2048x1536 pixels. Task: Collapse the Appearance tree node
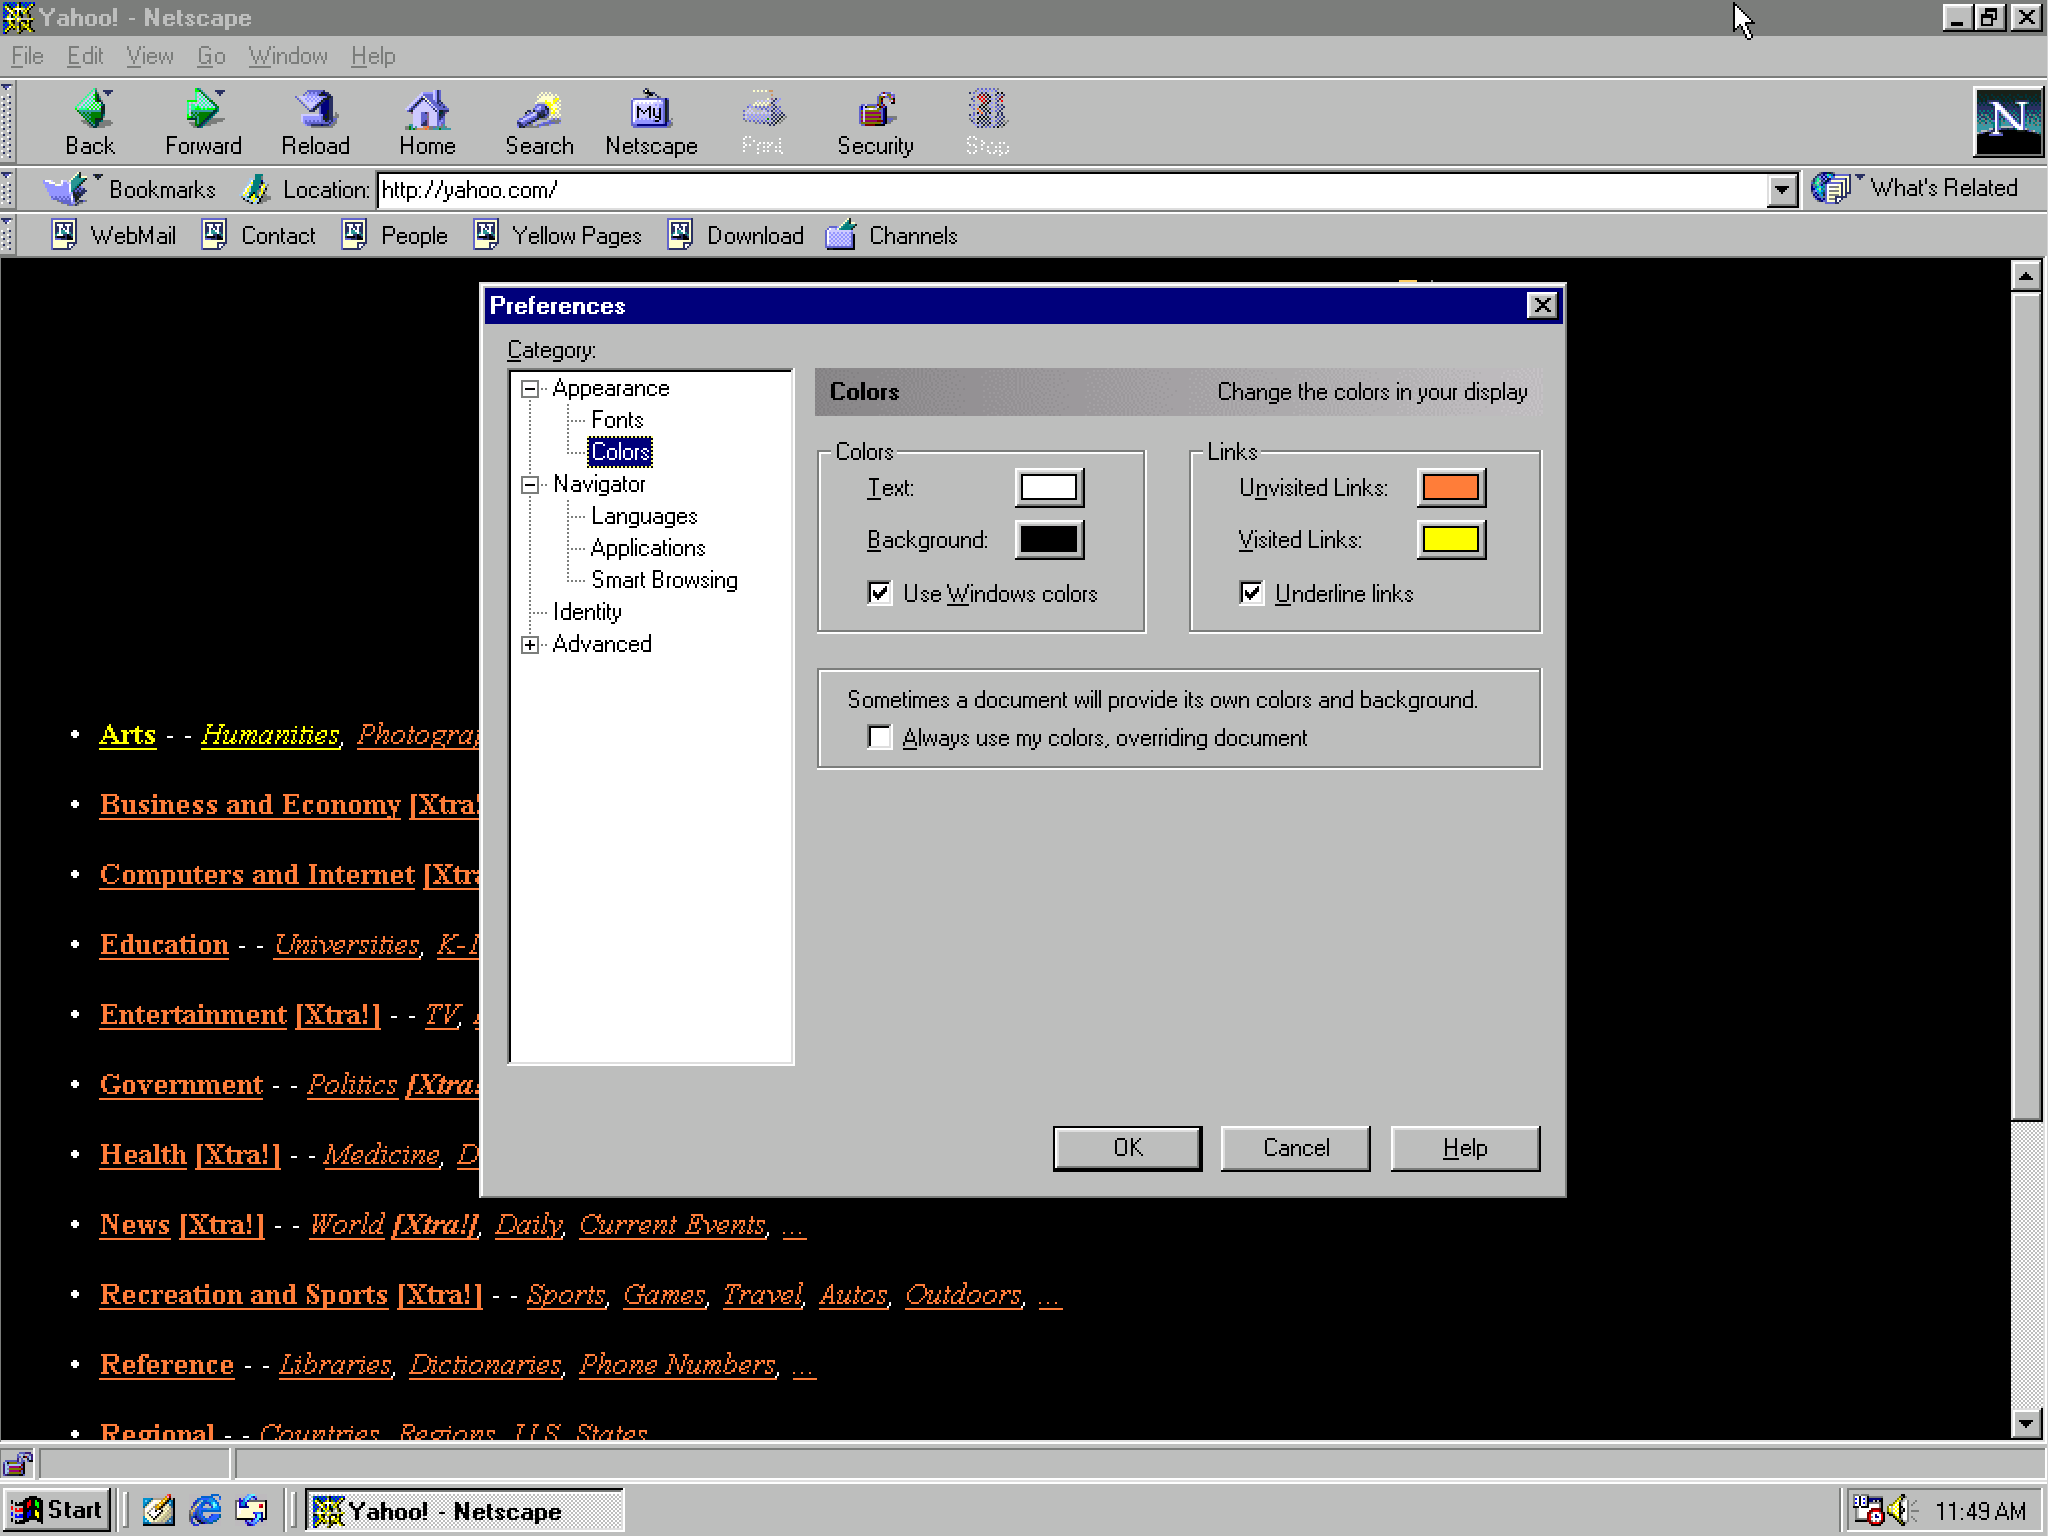coord(530,389)
